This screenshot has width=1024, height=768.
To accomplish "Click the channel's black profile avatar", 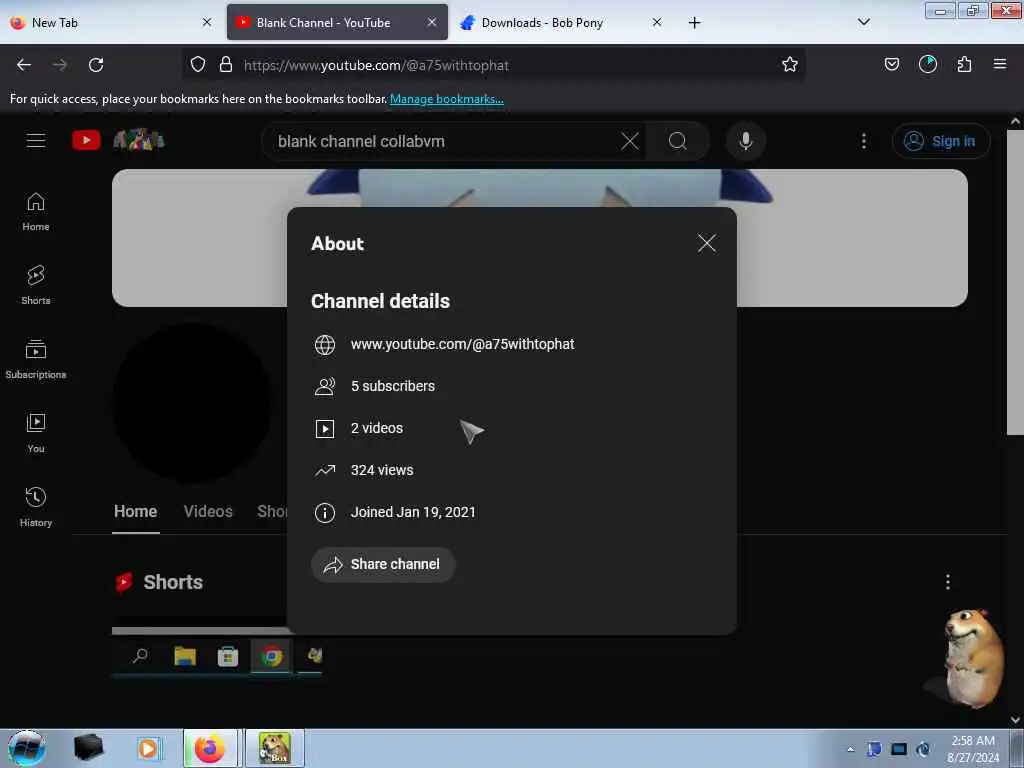I will click(x=193, y=403).
